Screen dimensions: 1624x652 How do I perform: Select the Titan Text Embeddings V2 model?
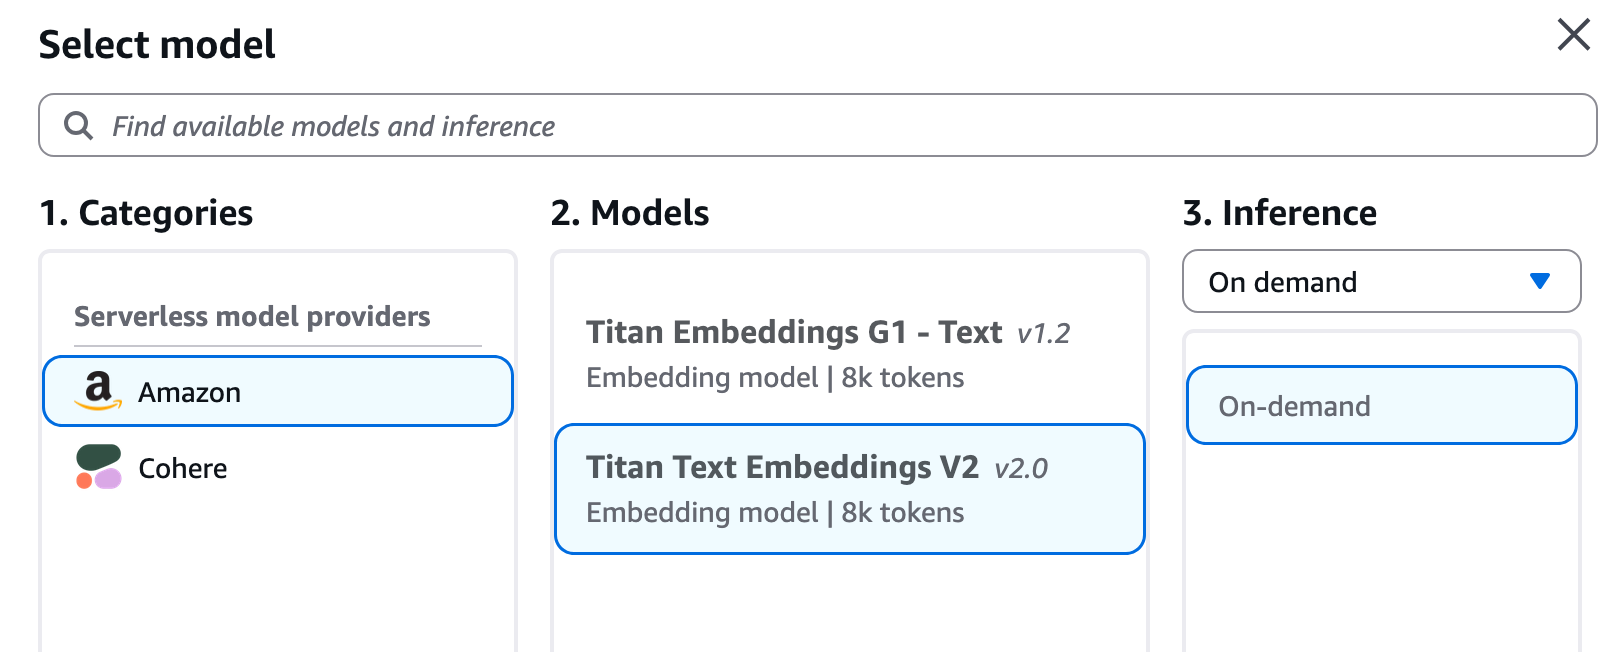(849, 488)
